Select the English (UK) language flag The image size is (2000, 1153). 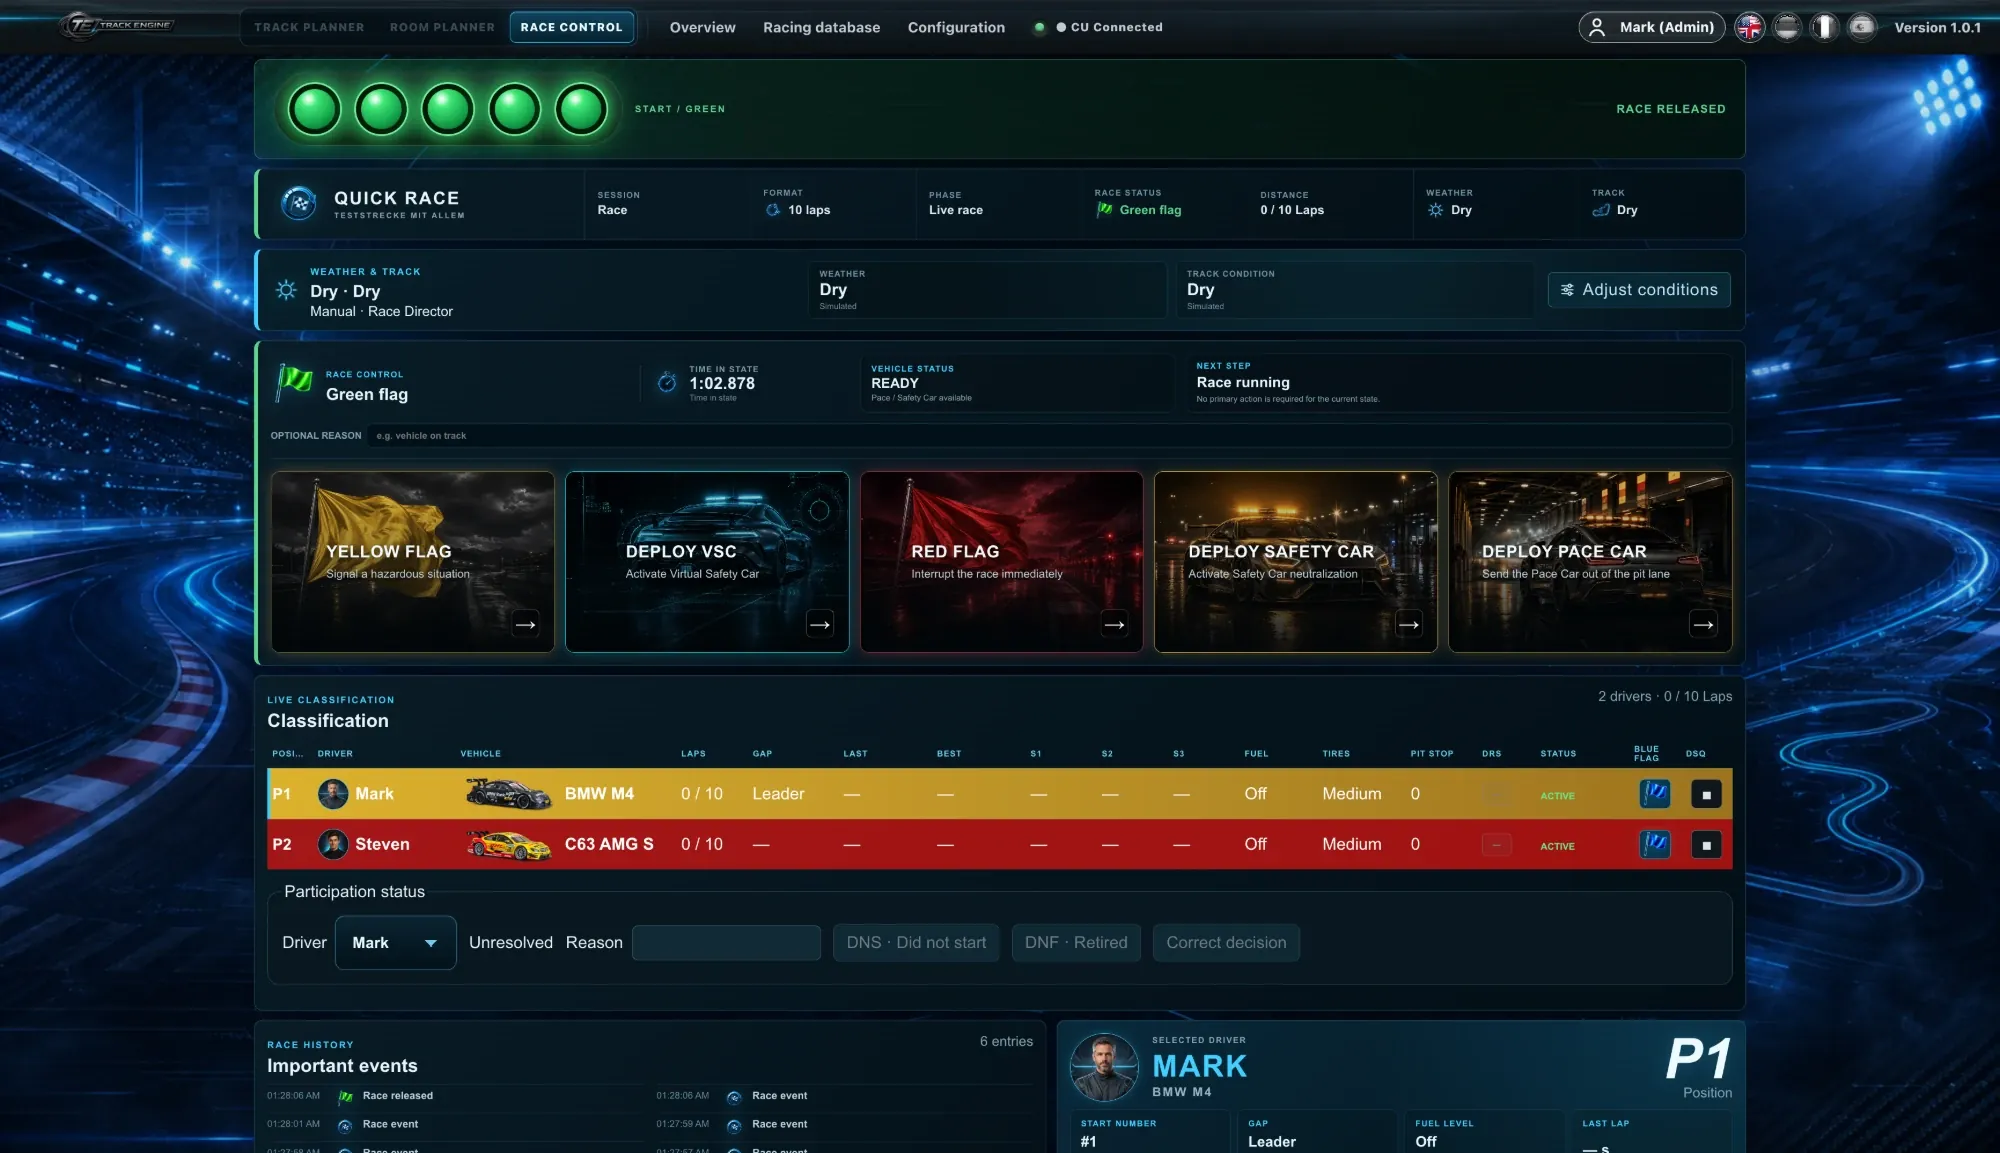click(1749, 27)
